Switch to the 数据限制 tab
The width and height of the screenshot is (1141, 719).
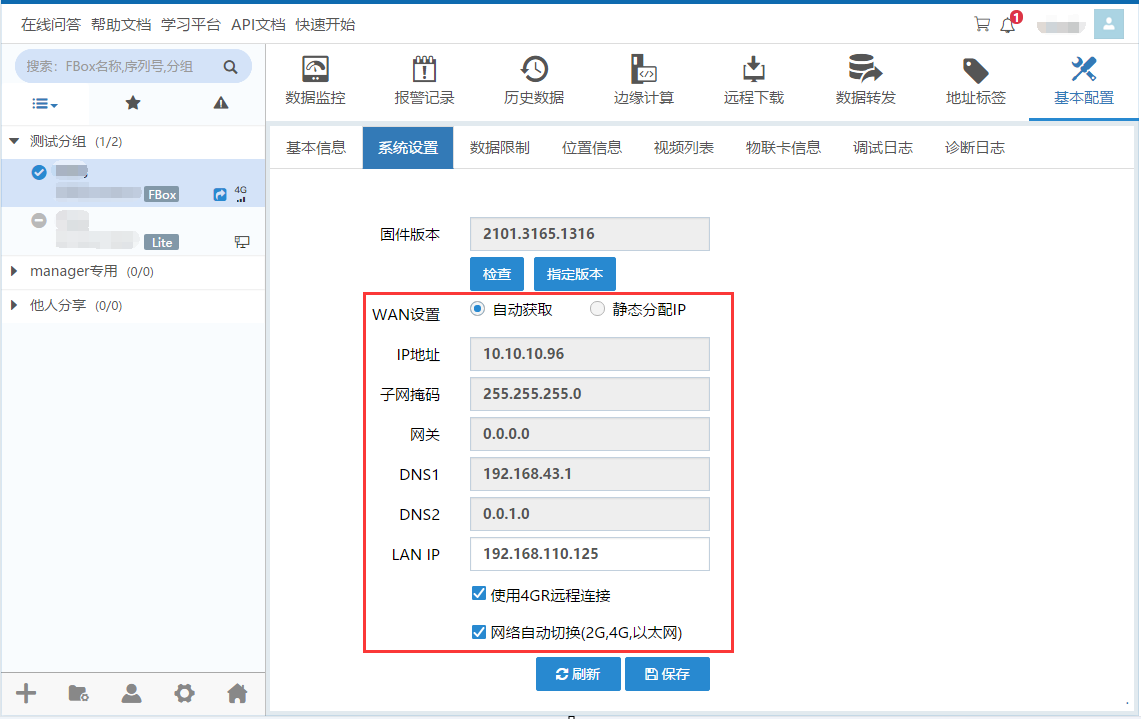pyautogui.click(x=500, y=148)
